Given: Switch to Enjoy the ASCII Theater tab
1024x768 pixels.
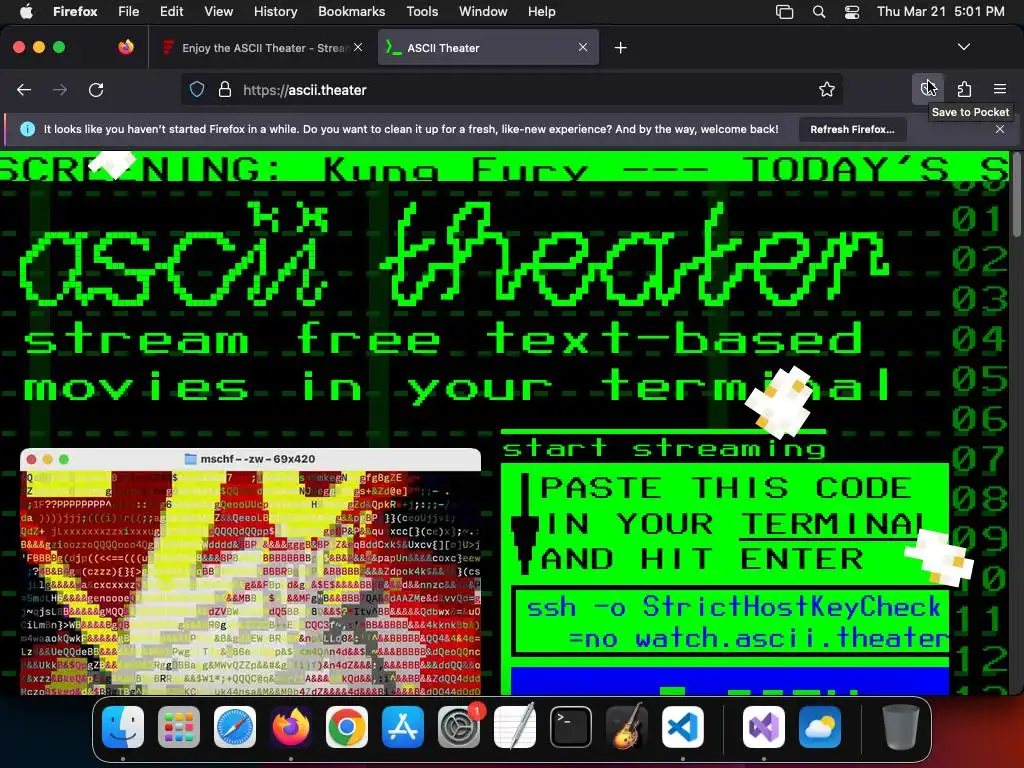Looking at the screenshot, I should pos(261,48).
